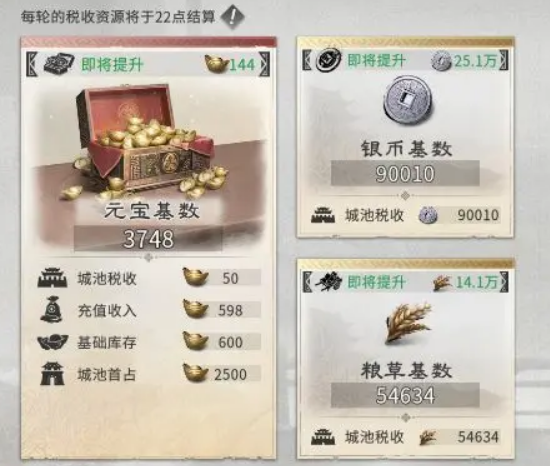Click the 即将提升 label in silver coin panel
Screen dimensions: 550x466
point(377,60)
